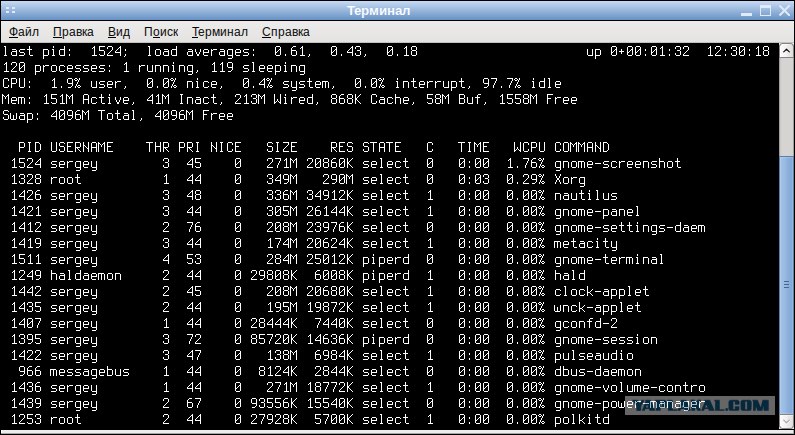Click the metacity command text
795x435 pixels.
(585, 244)
